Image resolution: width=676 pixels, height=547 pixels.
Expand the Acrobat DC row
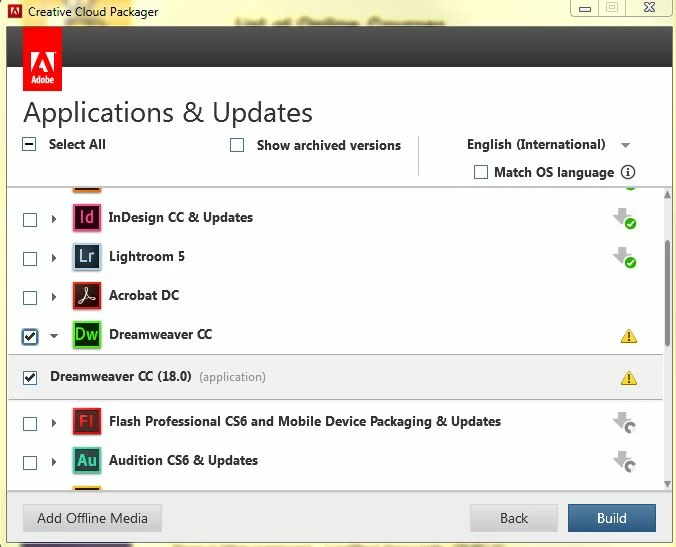(53, 297)
